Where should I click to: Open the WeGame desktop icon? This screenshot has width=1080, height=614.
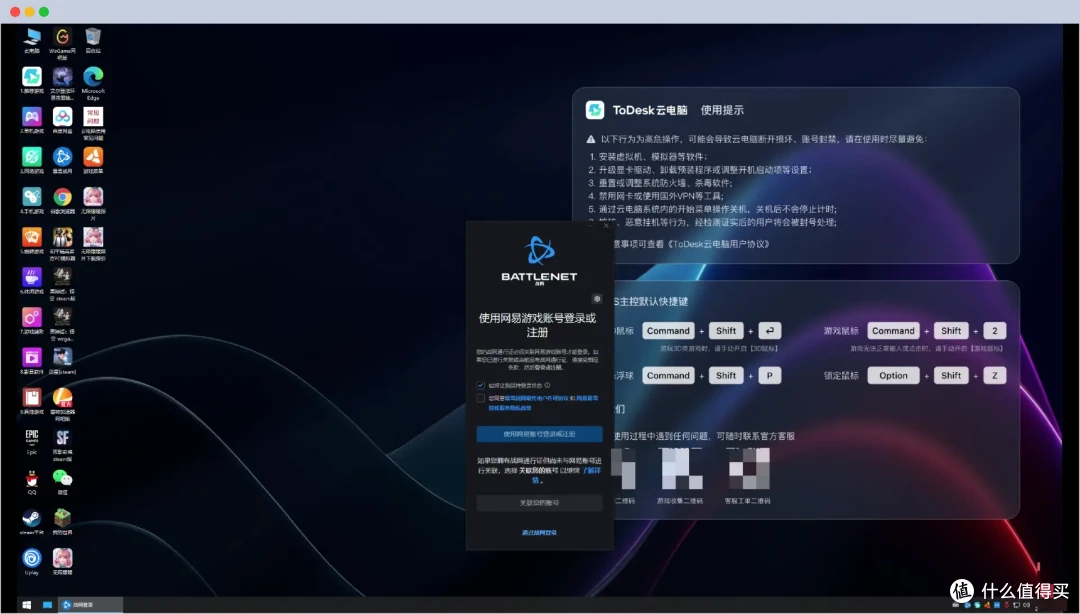62,37
